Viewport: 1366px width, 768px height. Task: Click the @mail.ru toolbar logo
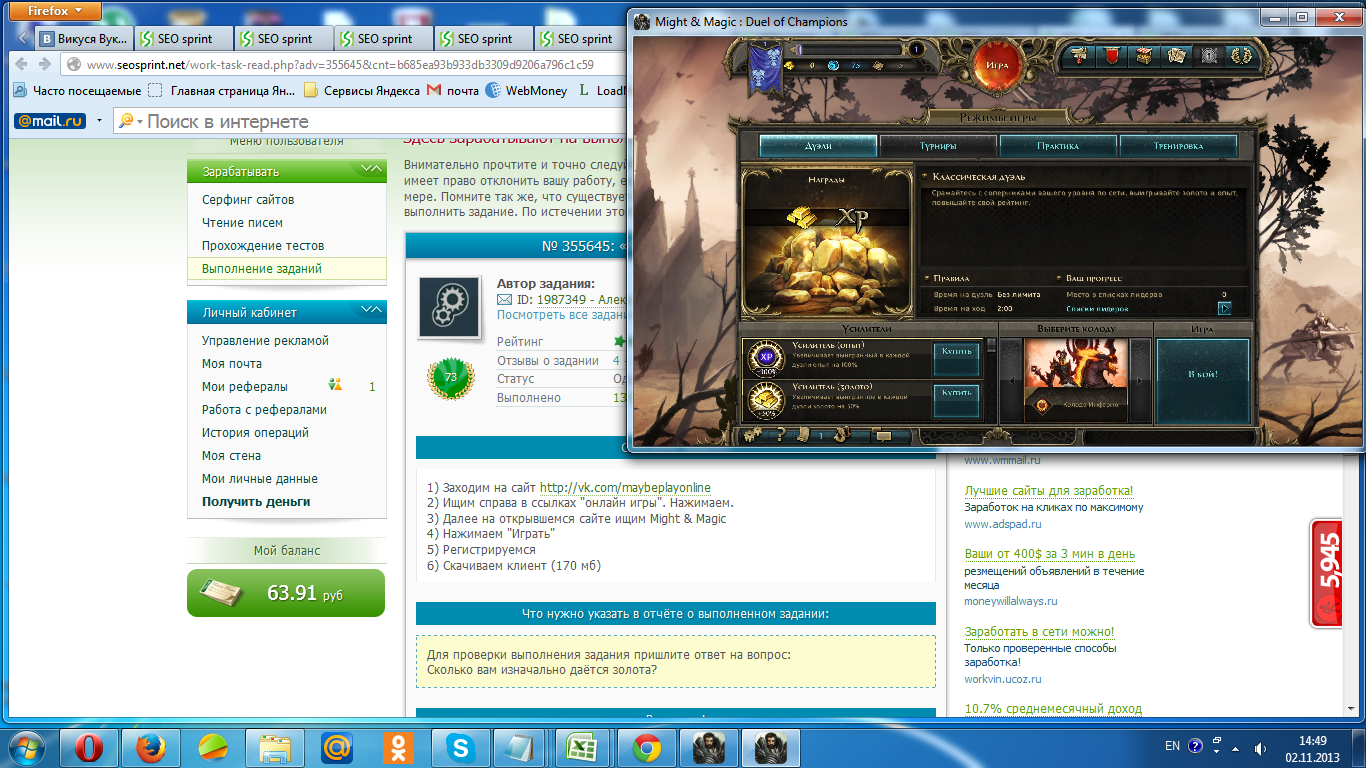pyautogui.click(x=50, y=121)
